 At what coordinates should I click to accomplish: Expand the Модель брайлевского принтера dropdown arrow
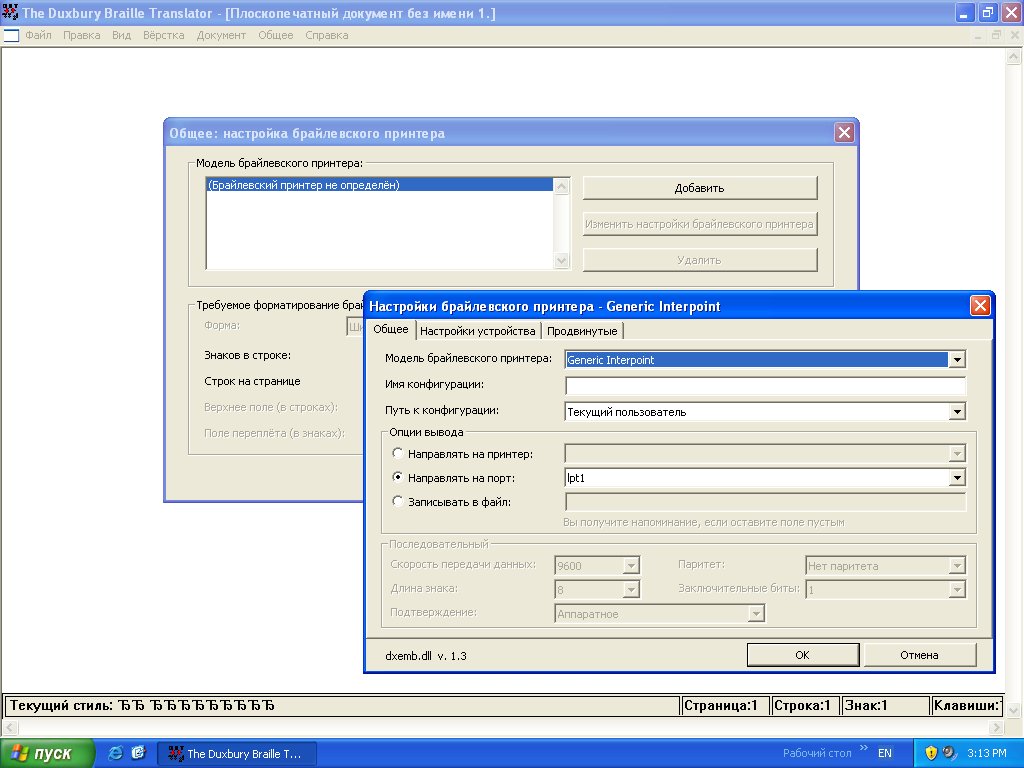click(957, 359)
